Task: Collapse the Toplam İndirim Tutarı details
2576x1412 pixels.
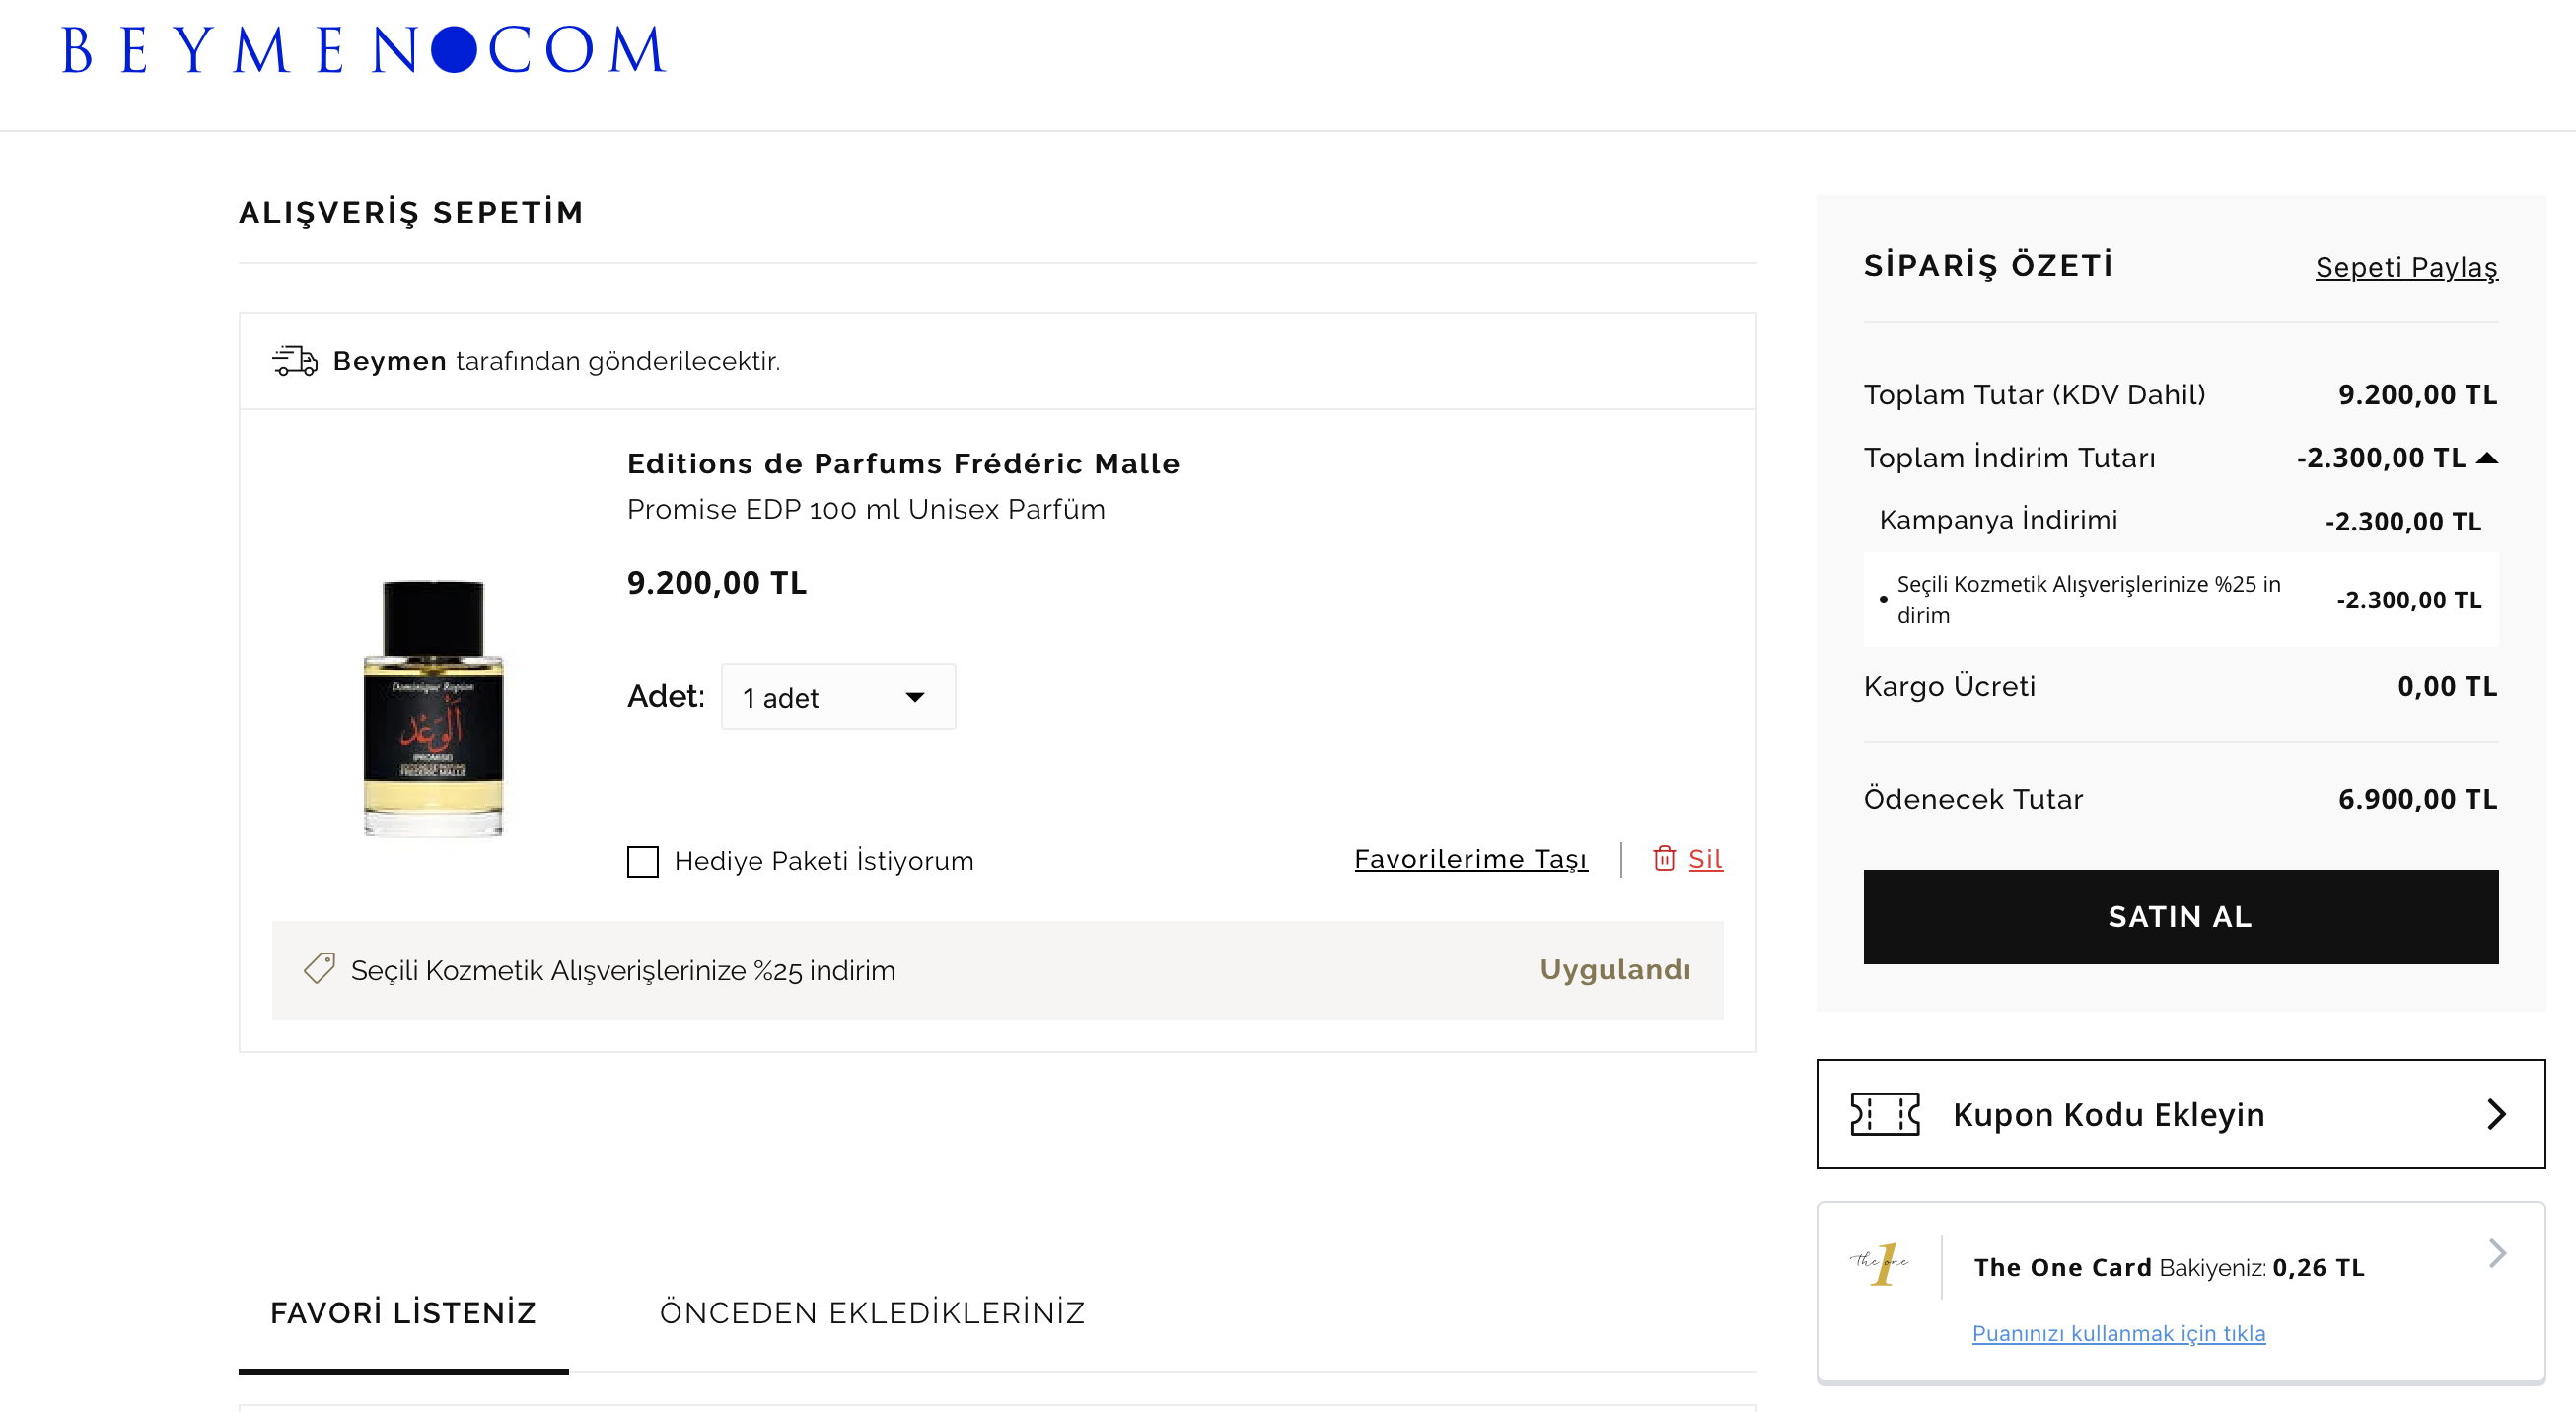Action: [x=2487, y=458]
